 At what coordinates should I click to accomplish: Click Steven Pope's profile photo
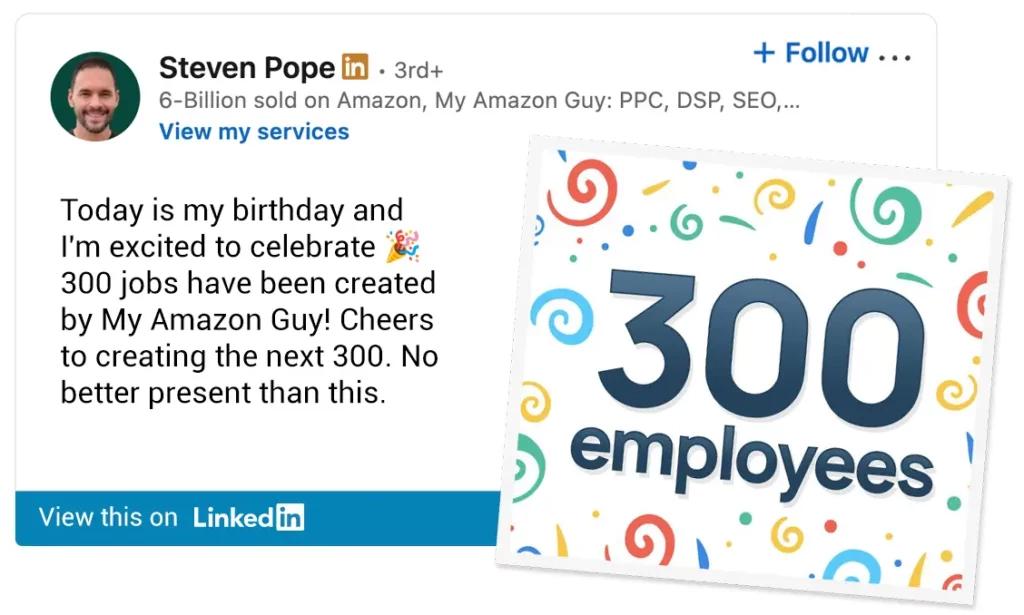(x=94, y=96)
